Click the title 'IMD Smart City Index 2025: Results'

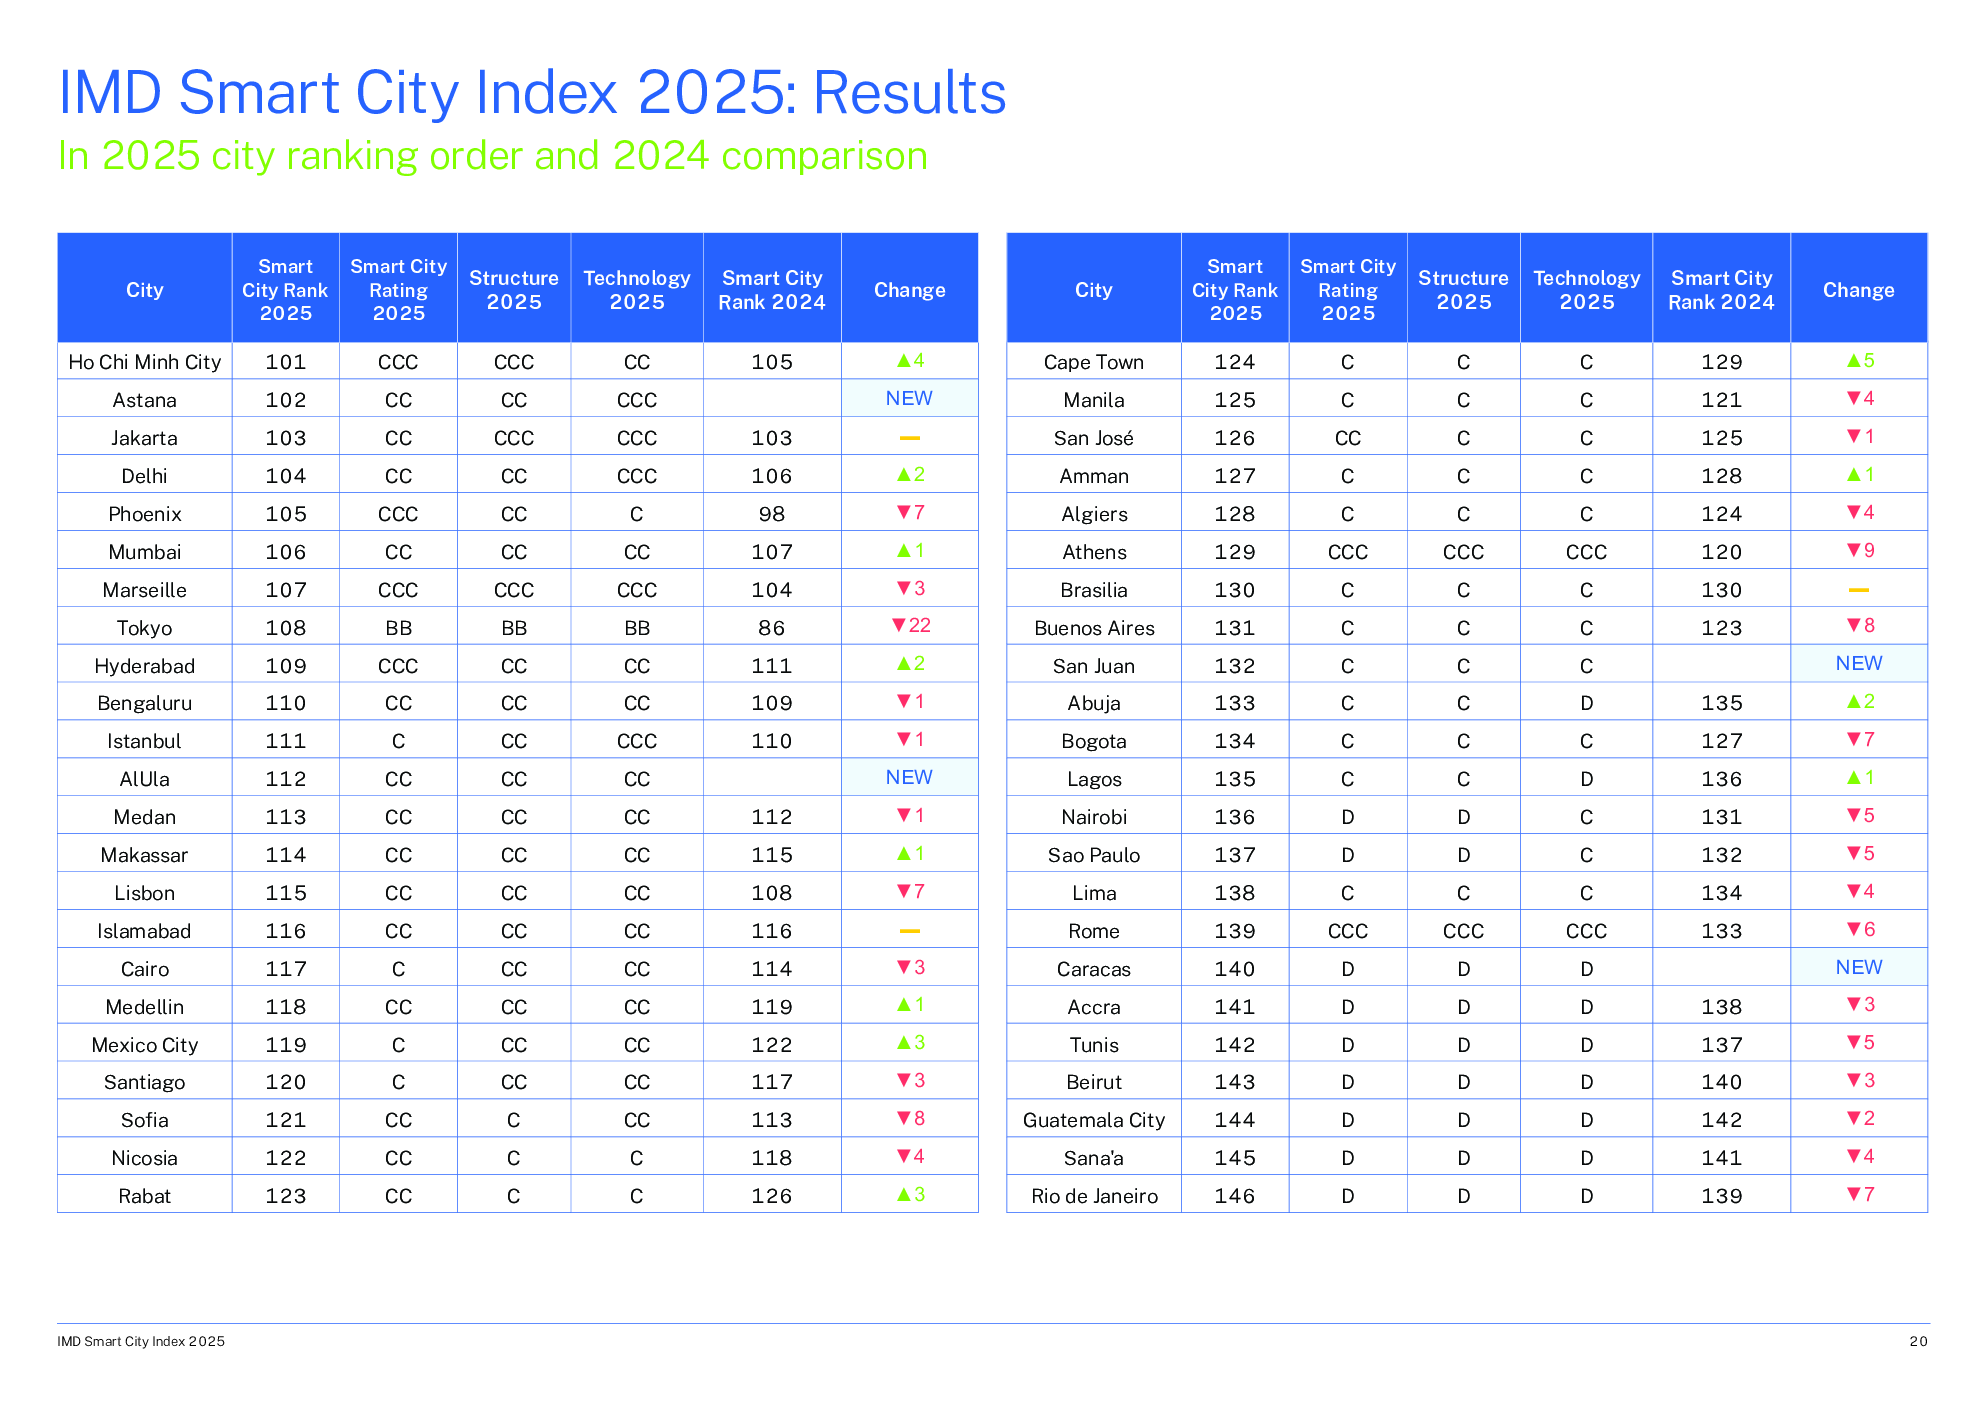[532, 92]
